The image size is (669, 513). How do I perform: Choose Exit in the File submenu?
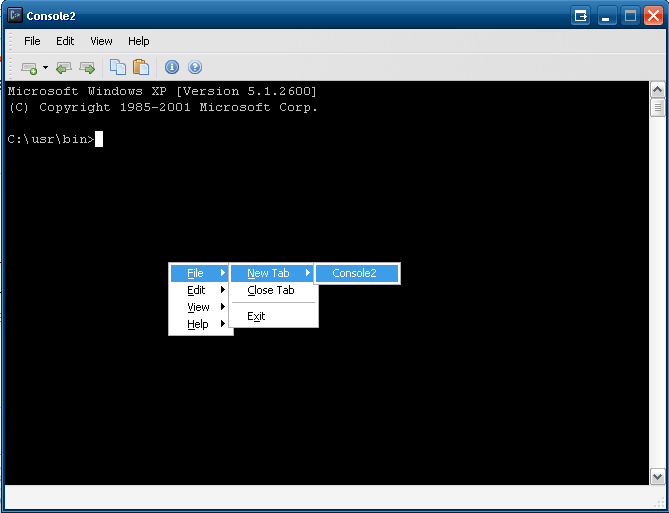tap(273, 316)
